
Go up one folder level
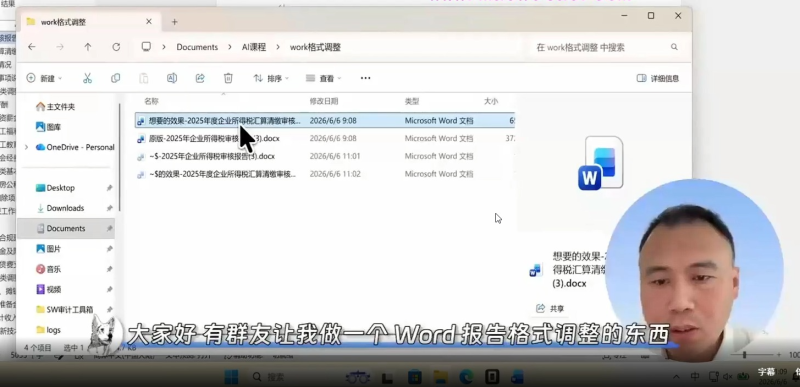point(88,47)
